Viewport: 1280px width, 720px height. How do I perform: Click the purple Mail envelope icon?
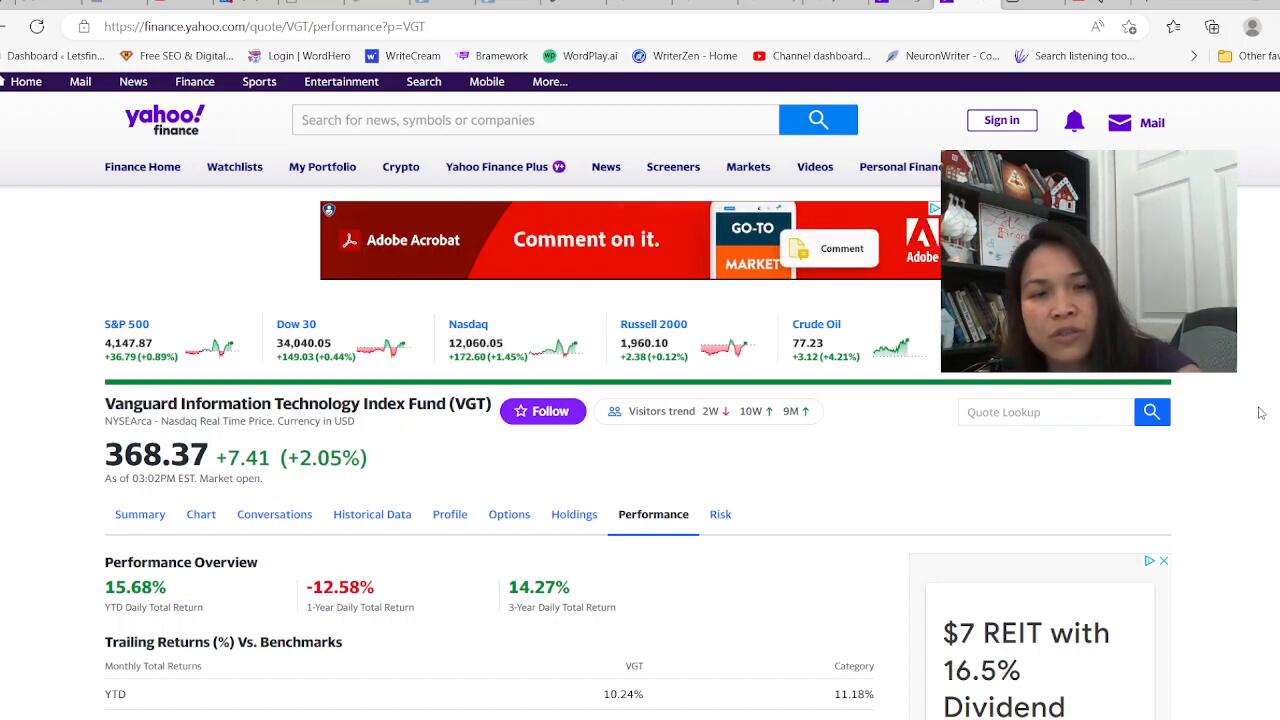[x=1119, y=123]
